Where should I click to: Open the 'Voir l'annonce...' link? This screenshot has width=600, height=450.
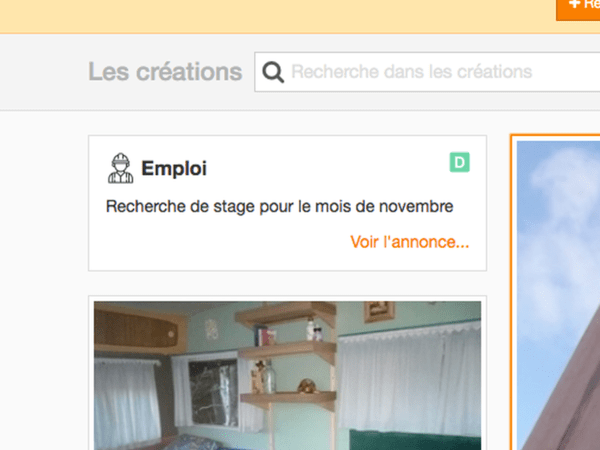(409, 242)
